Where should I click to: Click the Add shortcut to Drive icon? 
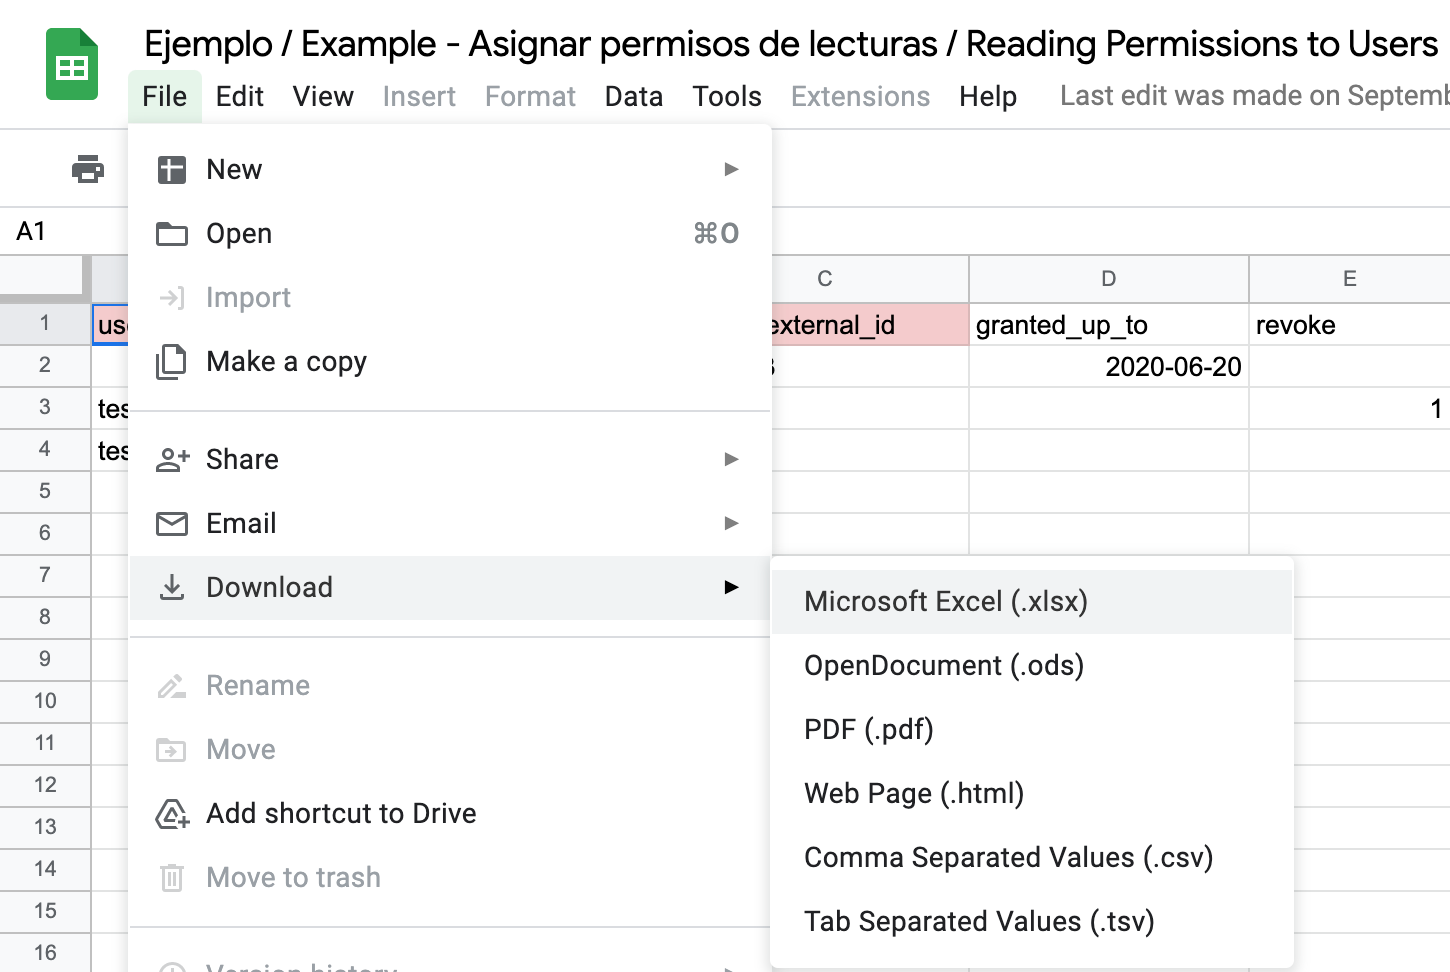click(172, 814)
